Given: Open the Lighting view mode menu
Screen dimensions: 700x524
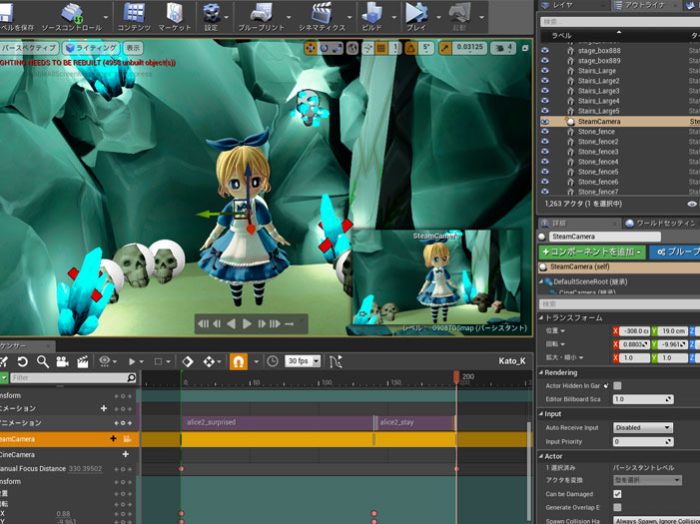Looking at the screenshot, I should [x=91, y=48].
